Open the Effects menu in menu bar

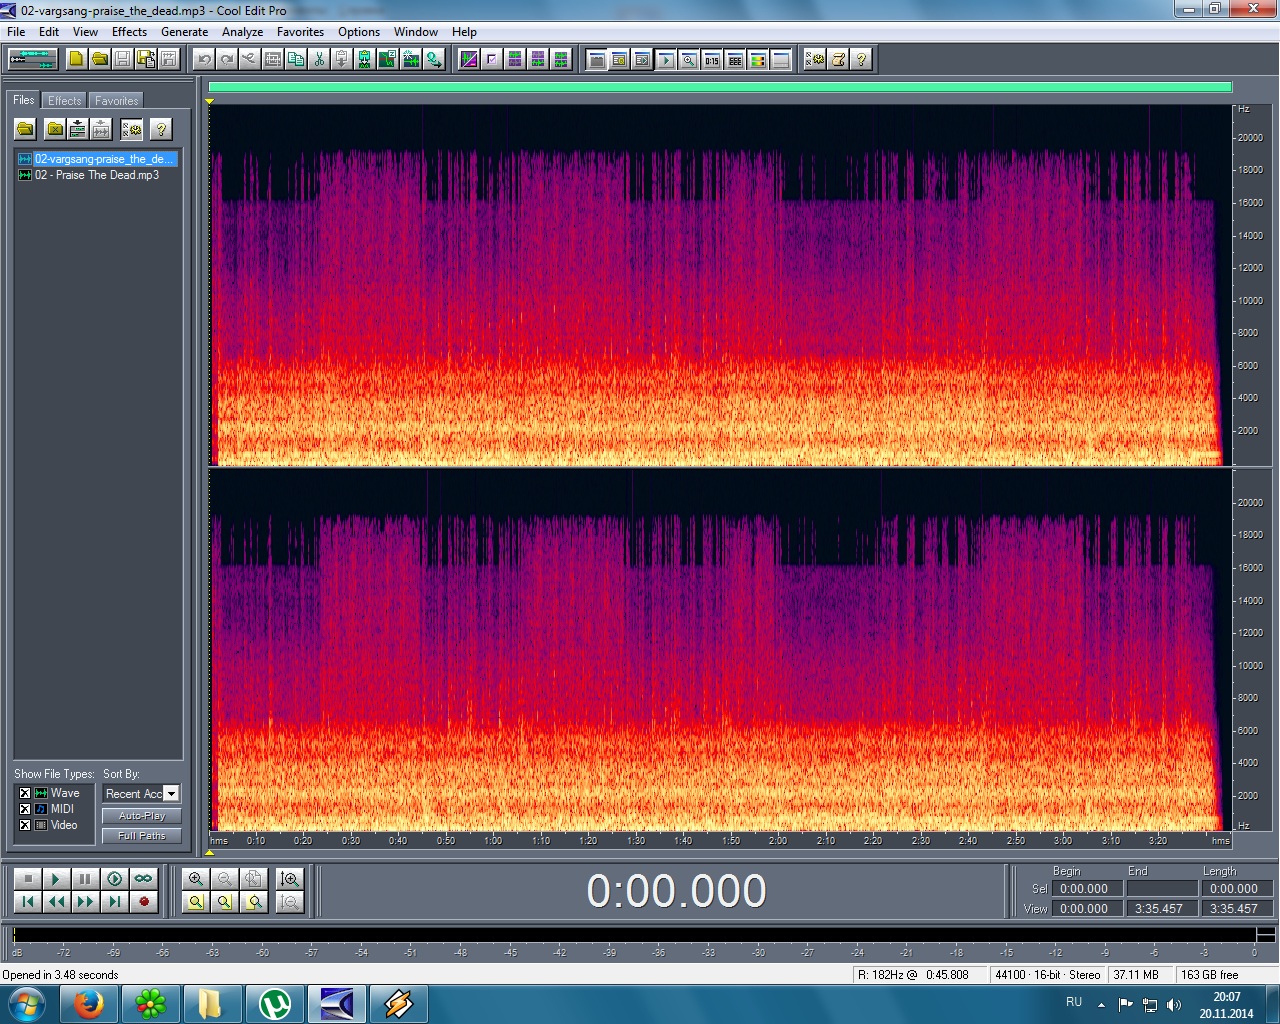pos(129,32)
